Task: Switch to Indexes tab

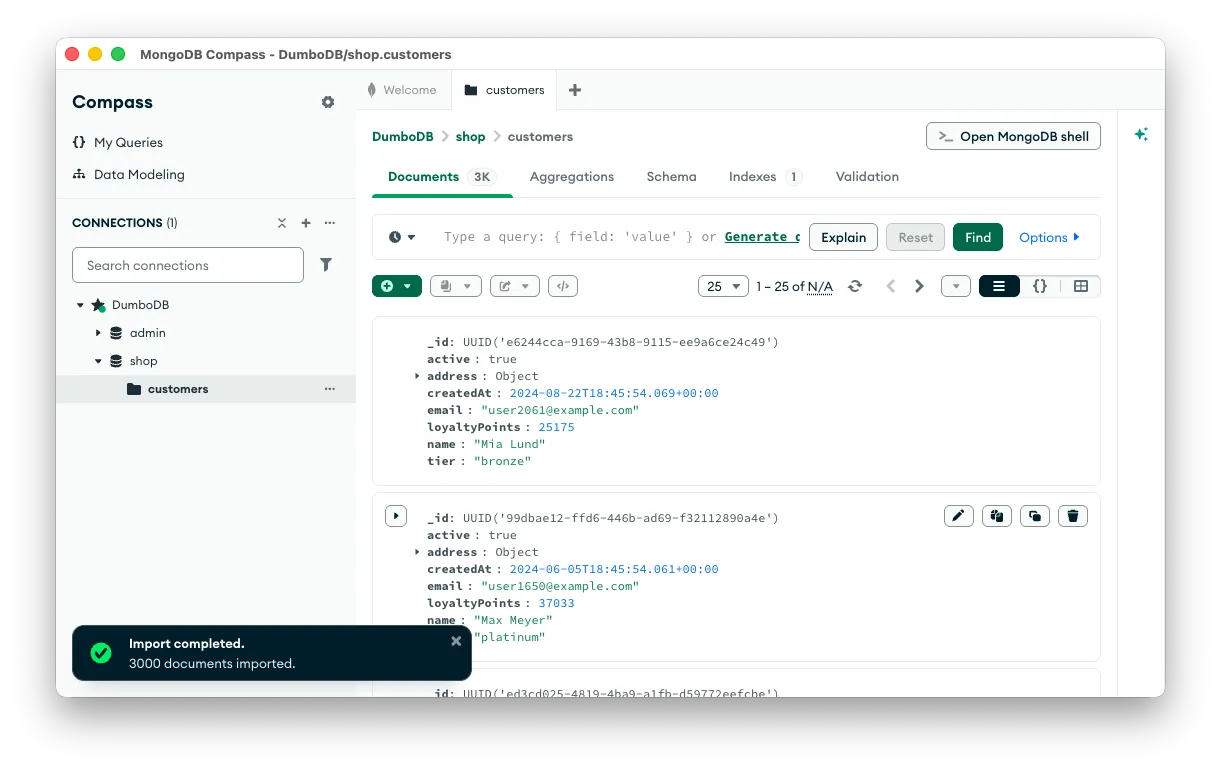Action: 765,176
